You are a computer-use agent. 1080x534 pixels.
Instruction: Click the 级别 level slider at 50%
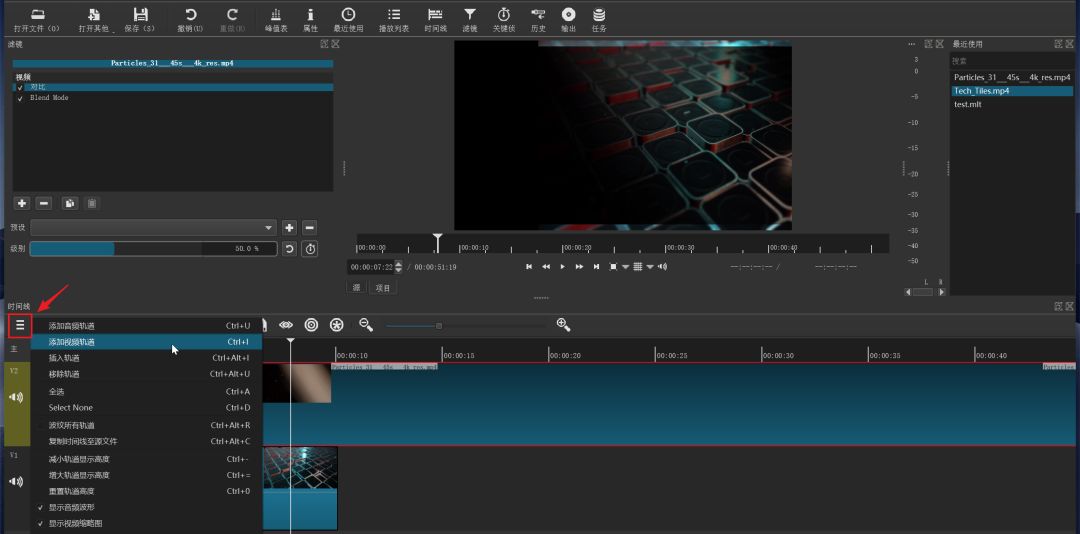point(115,249)
